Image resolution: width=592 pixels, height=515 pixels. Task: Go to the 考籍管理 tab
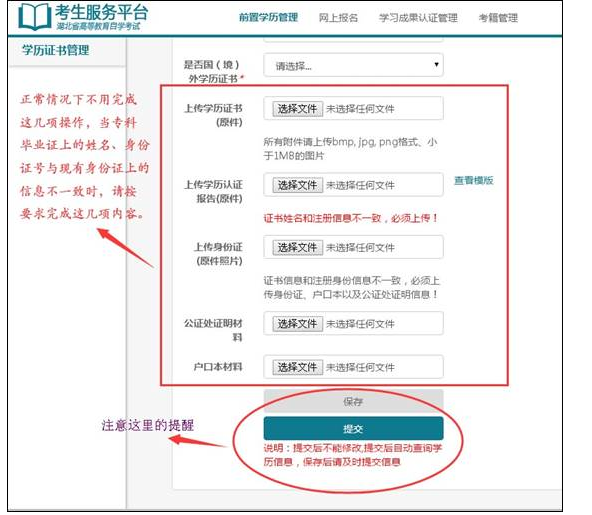(x=498, y=17)
